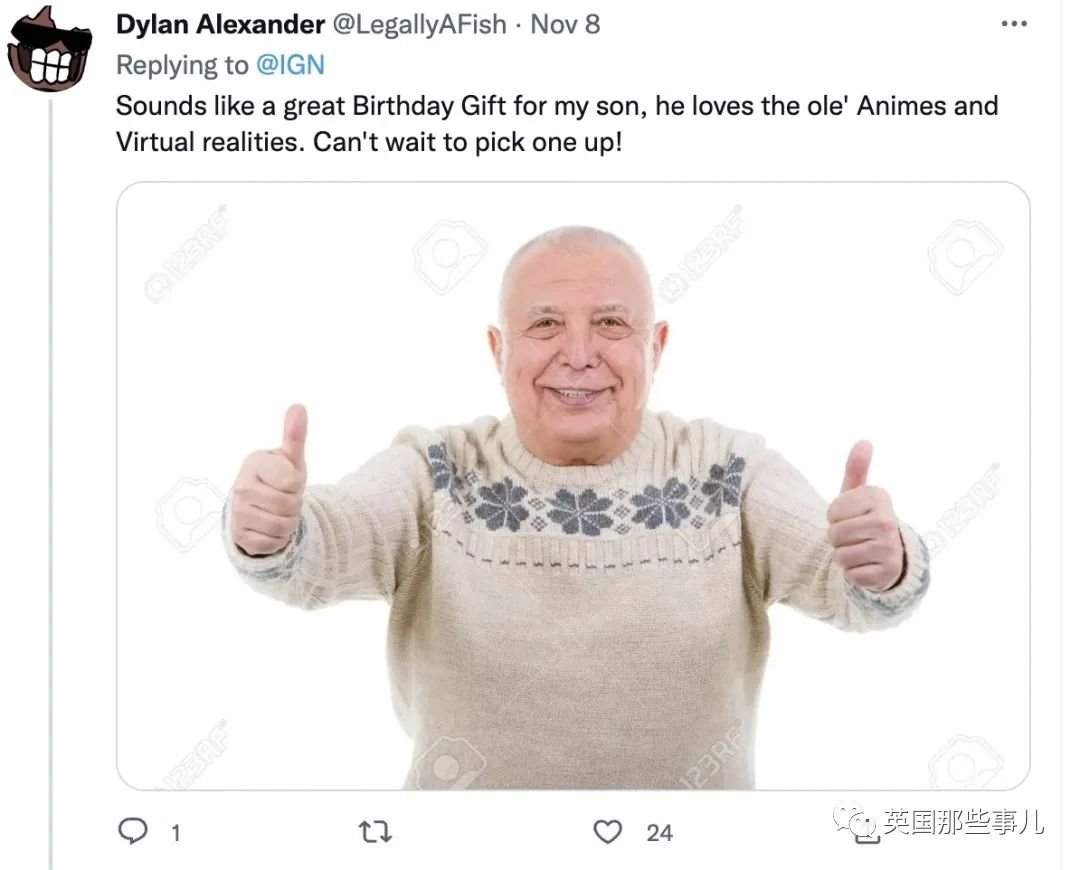Open the tweet's three-dot more menu
The image size is (1080, 870).
click(1014, 24)
